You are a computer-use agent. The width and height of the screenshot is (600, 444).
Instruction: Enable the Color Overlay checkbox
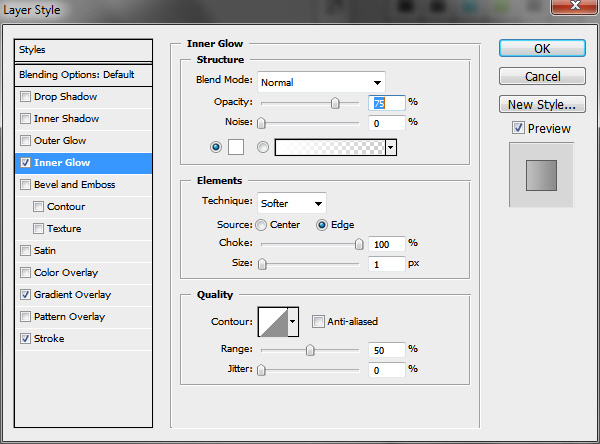coord(25,273)
